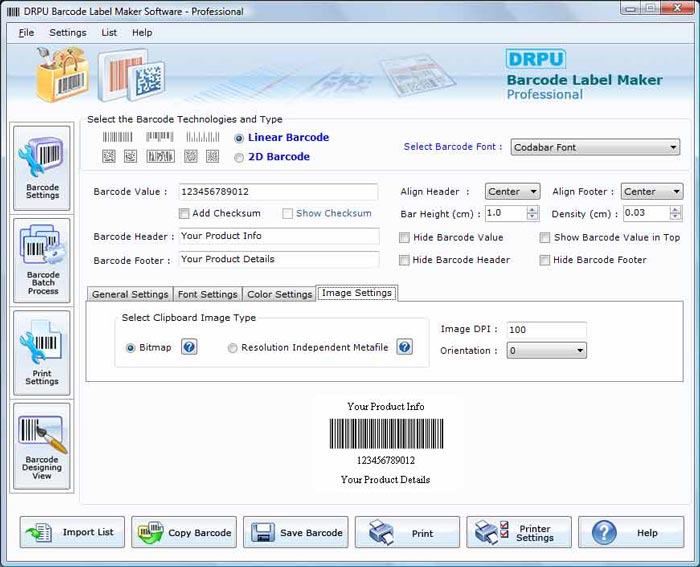Open Print Settings from the sidebar
Image resolution: width=700 pixels, height=567 pixels.
42,353
